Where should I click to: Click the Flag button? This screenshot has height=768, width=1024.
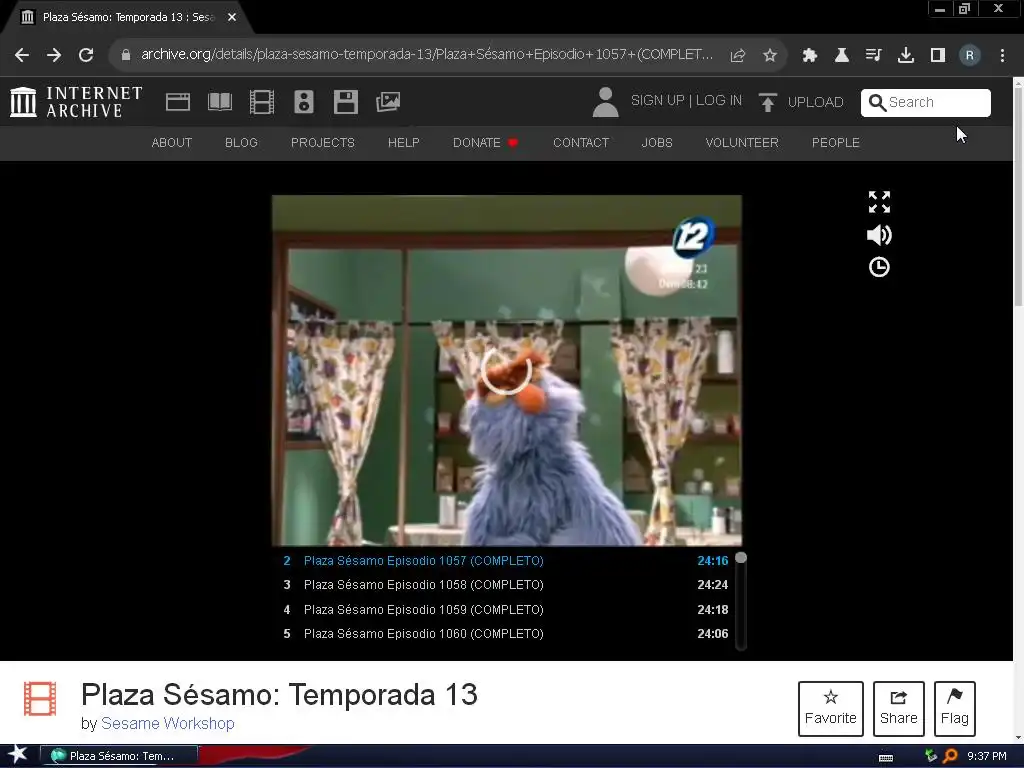coord(955,709)
